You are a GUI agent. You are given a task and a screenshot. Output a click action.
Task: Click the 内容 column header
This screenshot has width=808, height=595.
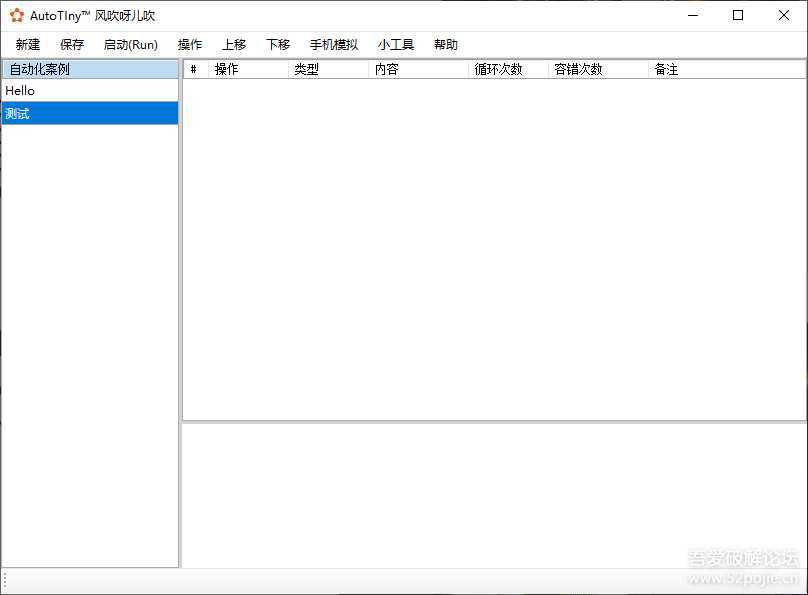pos(386,69)
